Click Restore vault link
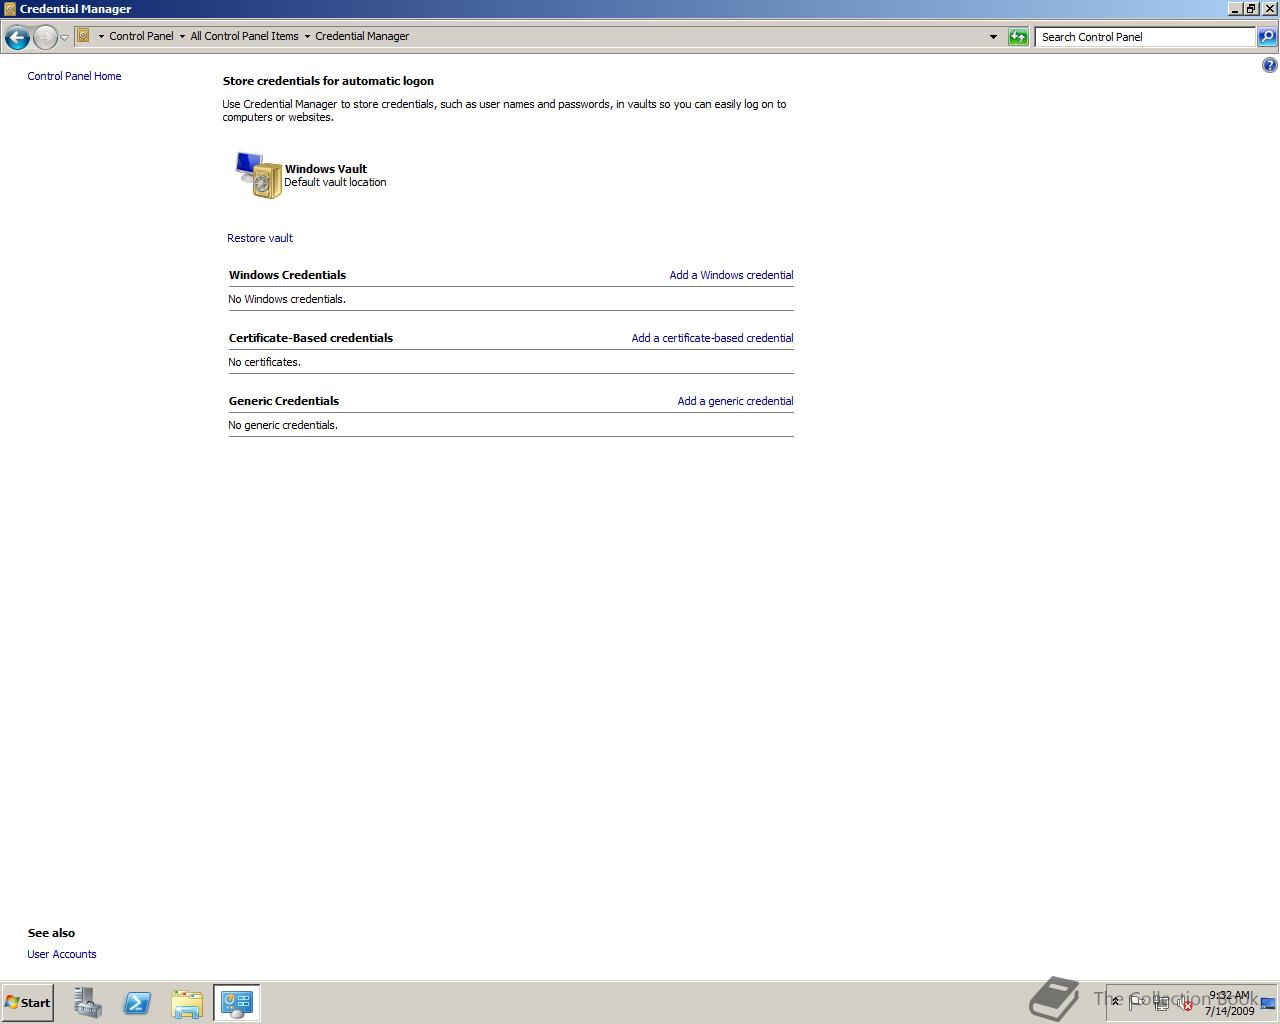 pos(260,238)
